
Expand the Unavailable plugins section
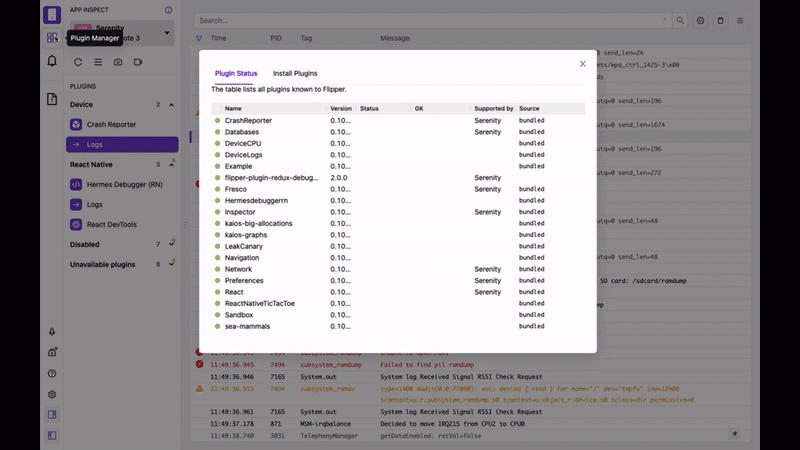[x=171, y=264]
